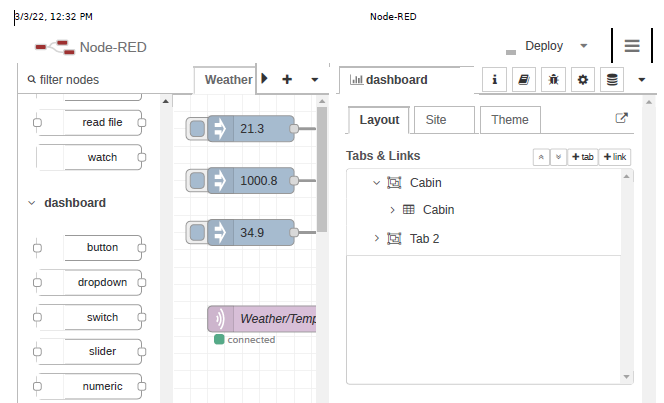
Task: Click the green connected status indicator
Action: click(x=219, y=340)
